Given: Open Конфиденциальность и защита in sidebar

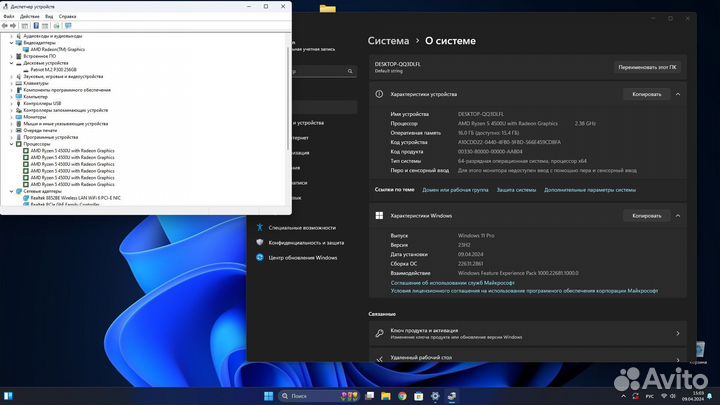Looking at the screenshot, I should tap(306, 242).
